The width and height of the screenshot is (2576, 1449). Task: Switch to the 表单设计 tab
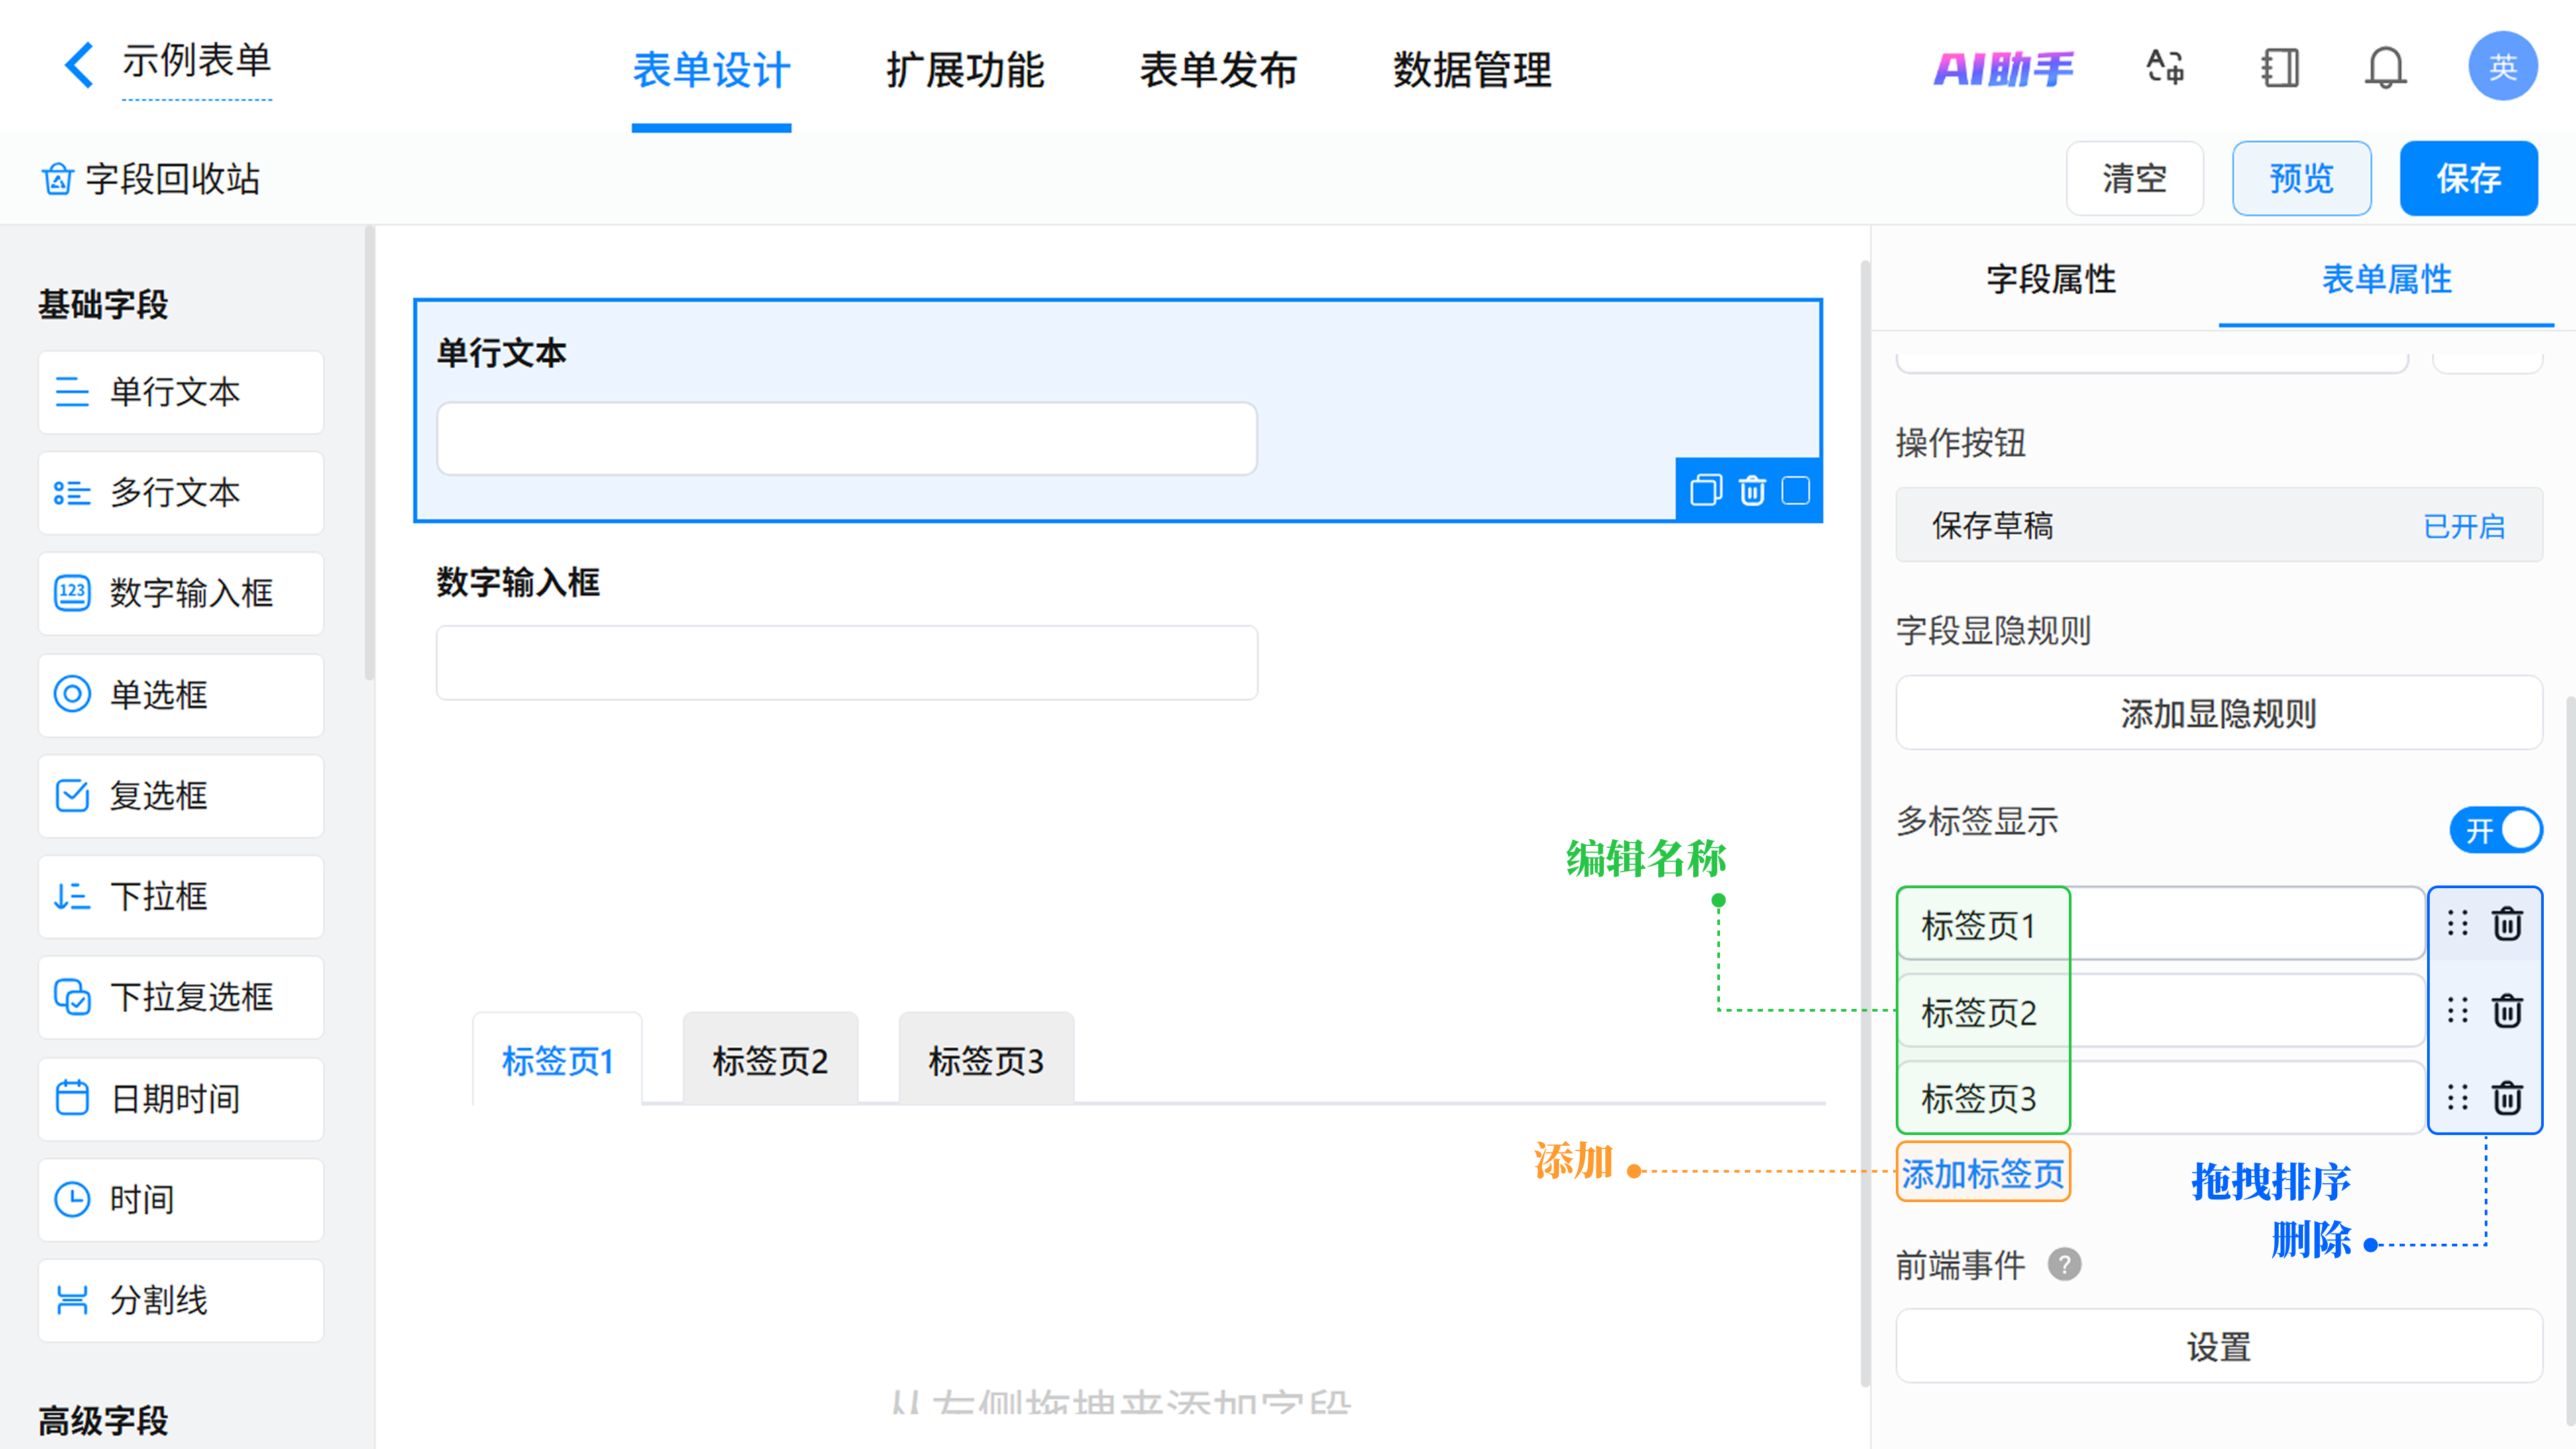[x=711, y=70]
